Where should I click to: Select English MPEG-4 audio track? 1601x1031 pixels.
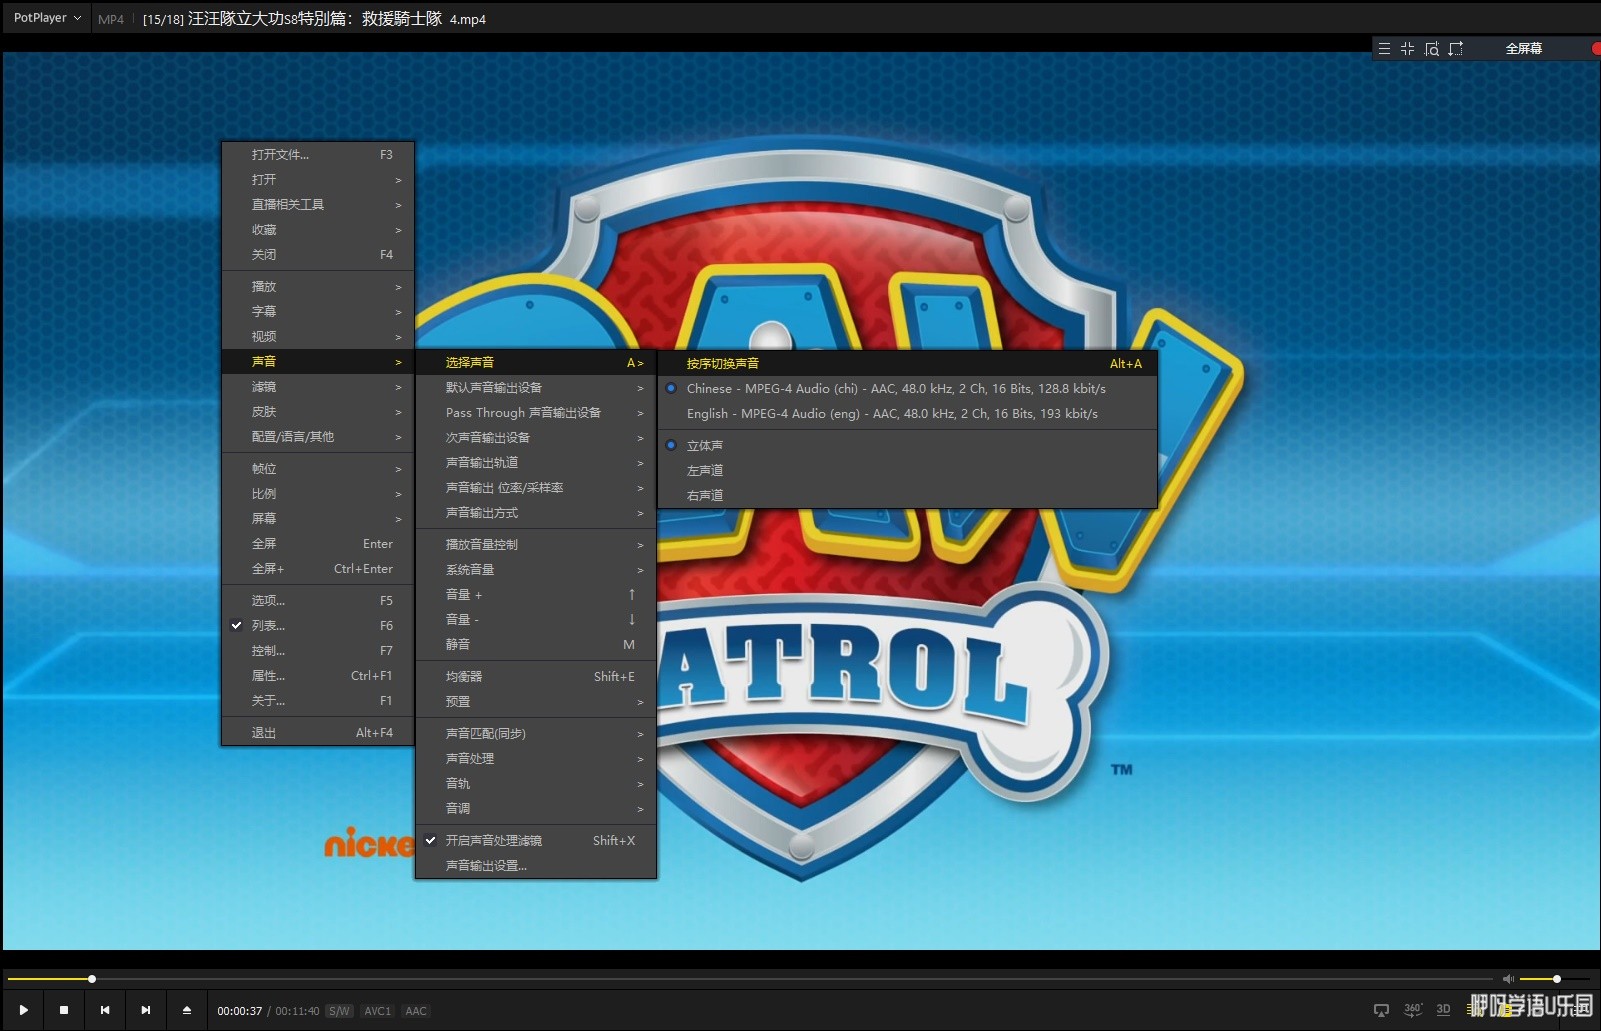tap(907, 413)
